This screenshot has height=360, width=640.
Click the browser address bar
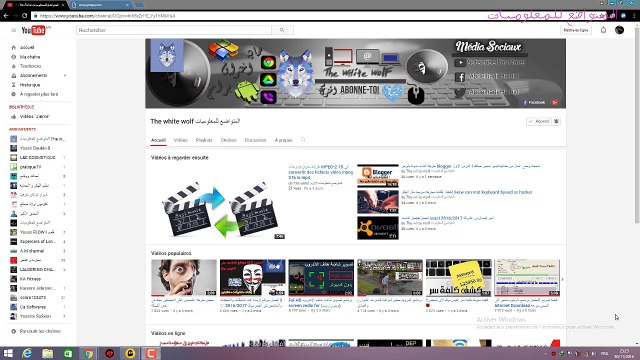tap(261, 16)
